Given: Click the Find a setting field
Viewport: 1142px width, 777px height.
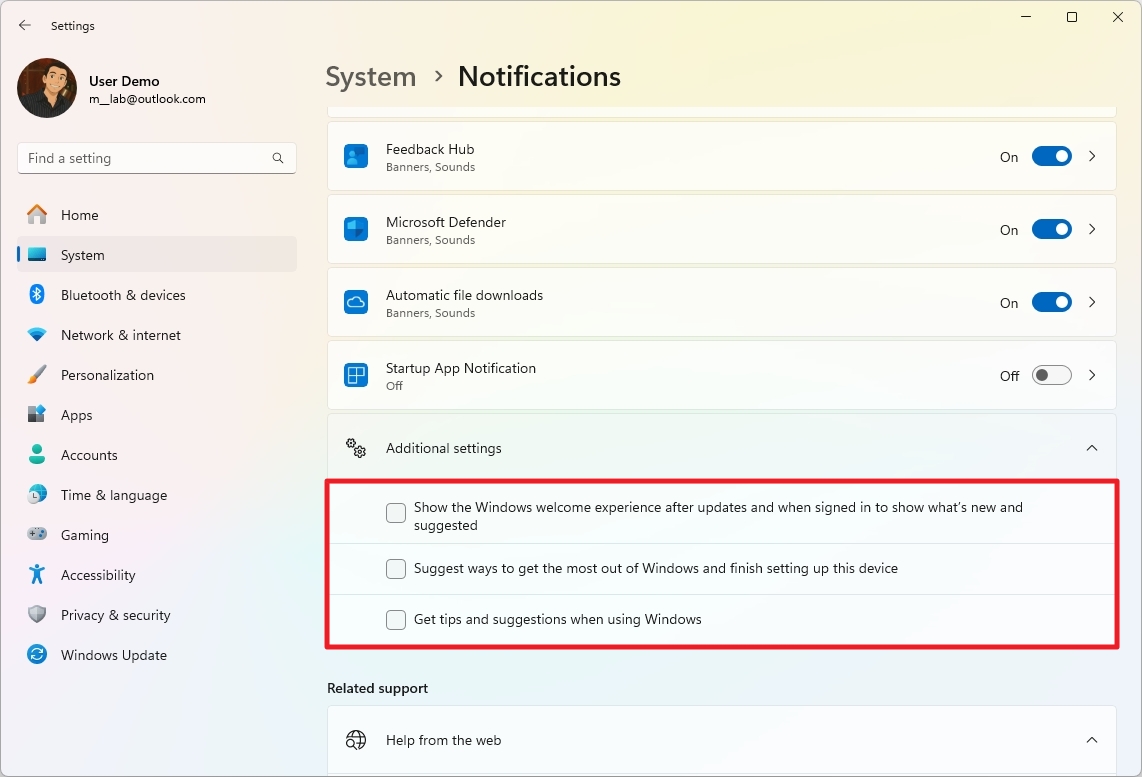Looking at the screenshot, I should point(145,158).
